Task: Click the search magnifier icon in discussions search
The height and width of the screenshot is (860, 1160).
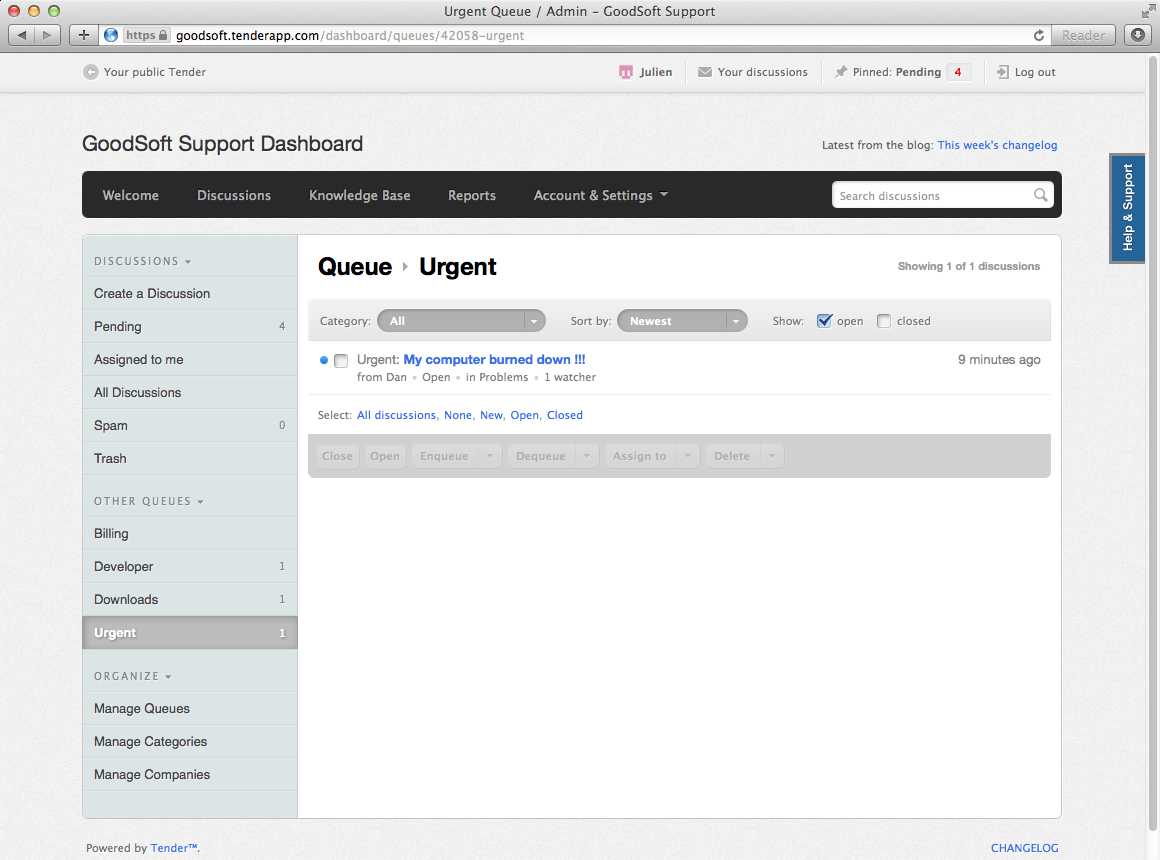Action: (x=1040, y=195)
